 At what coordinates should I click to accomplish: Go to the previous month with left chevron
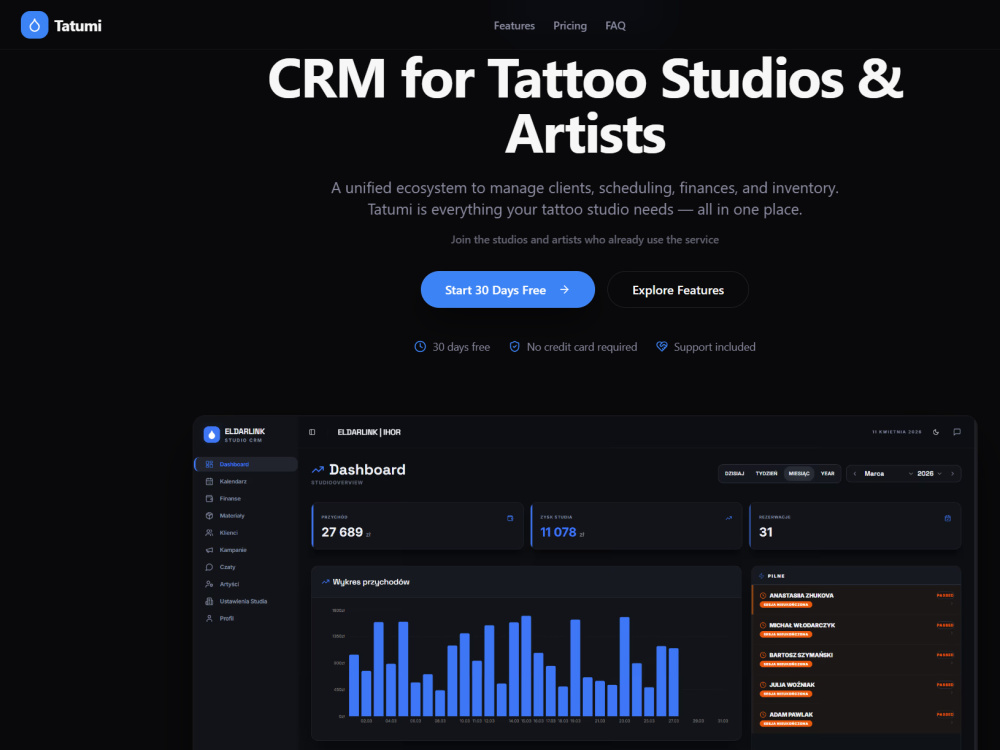(x=855, y=474)
